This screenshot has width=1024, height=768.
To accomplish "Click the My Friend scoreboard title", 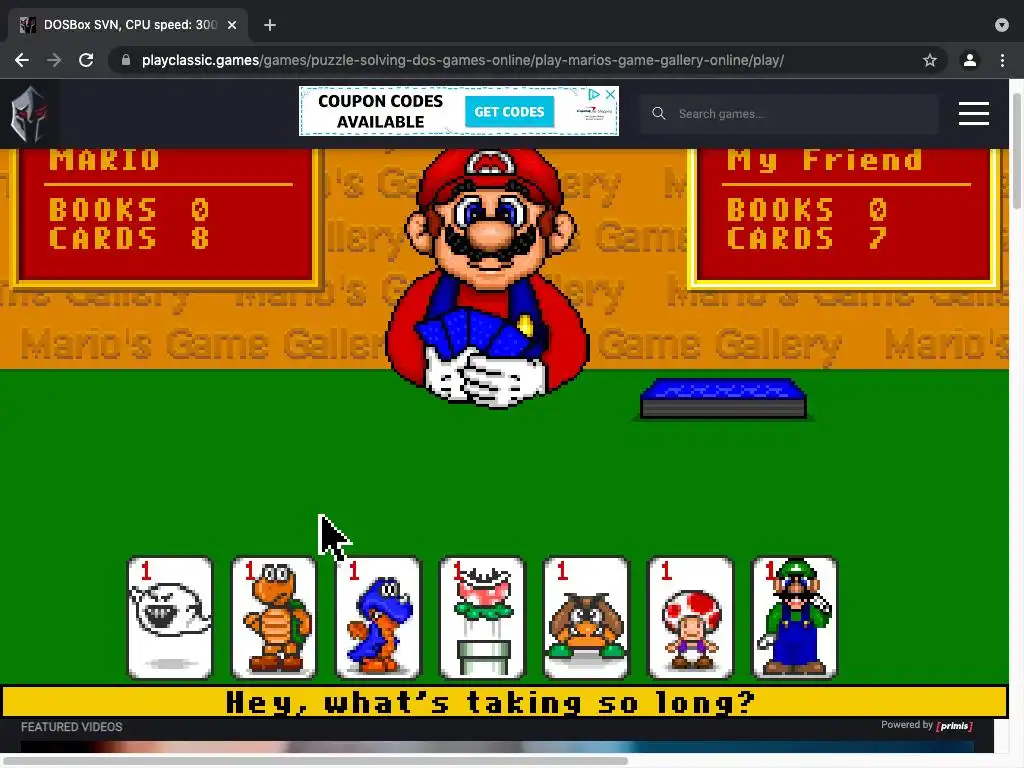I will [x=825, y=160].
